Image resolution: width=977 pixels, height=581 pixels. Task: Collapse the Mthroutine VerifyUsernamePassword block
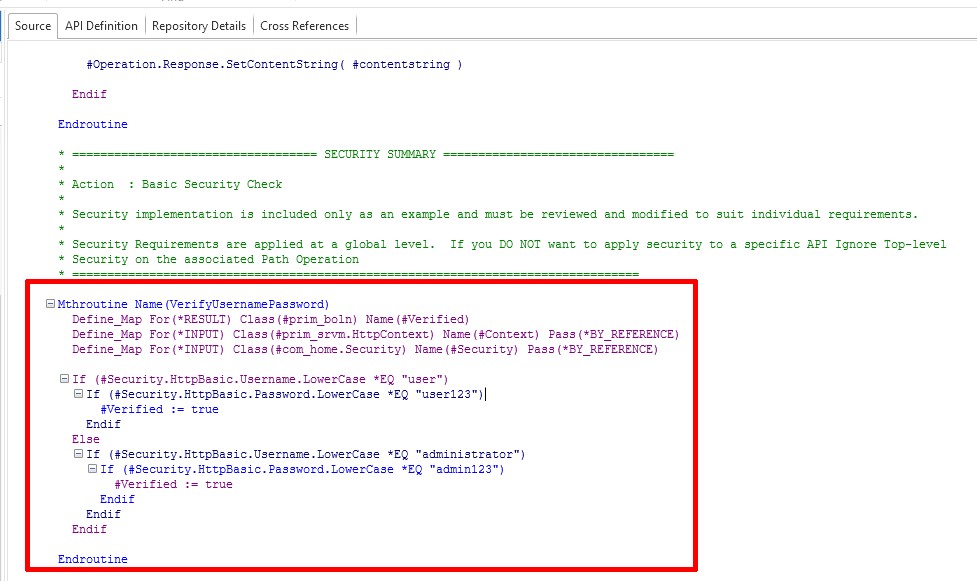click(50, 304)
